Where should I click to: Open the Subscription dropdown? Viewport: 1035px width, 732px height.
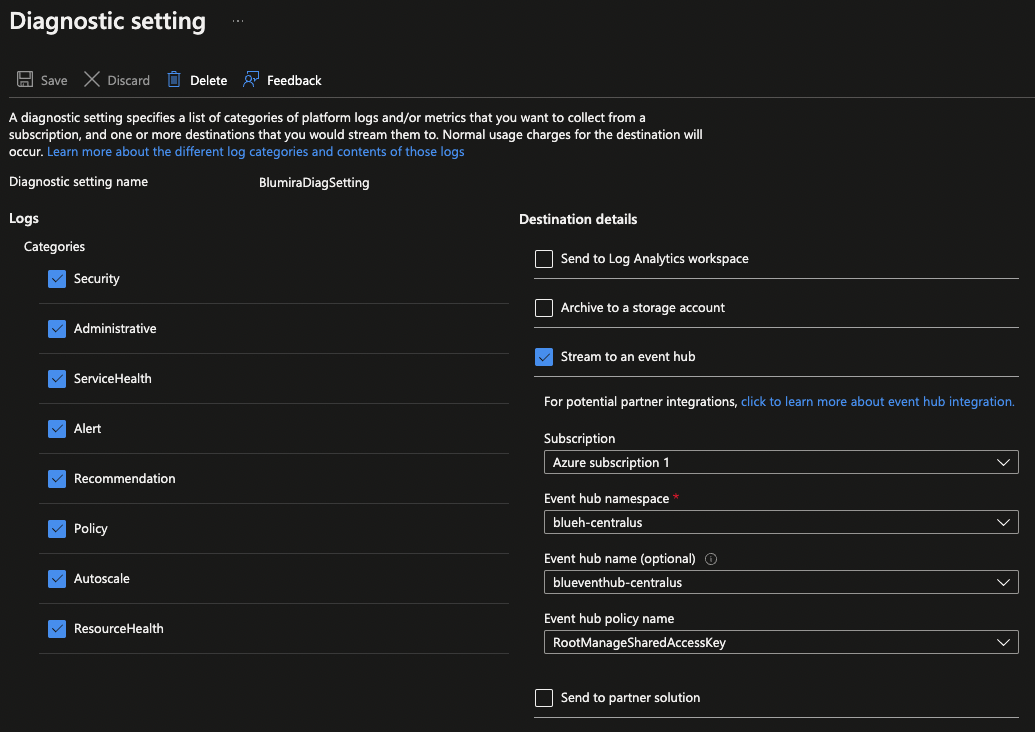1002,462
